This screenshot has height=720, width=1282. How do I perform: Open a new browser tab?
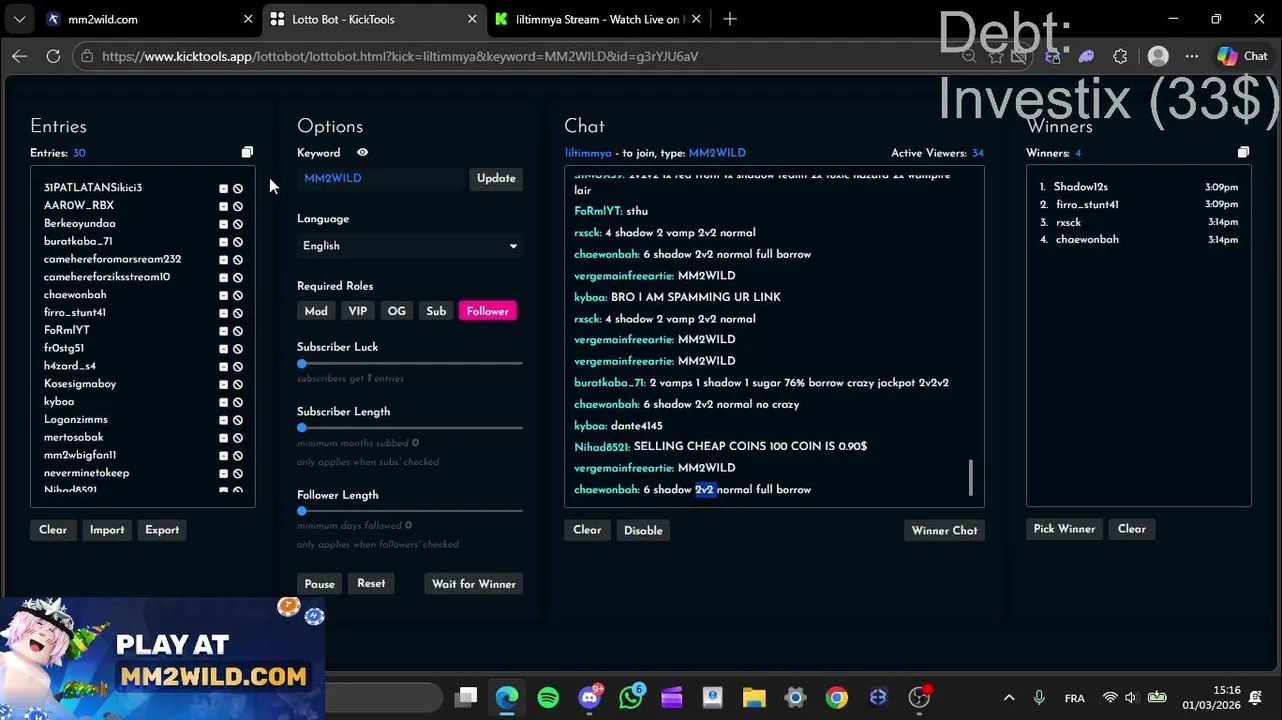(x=730, y=19)
